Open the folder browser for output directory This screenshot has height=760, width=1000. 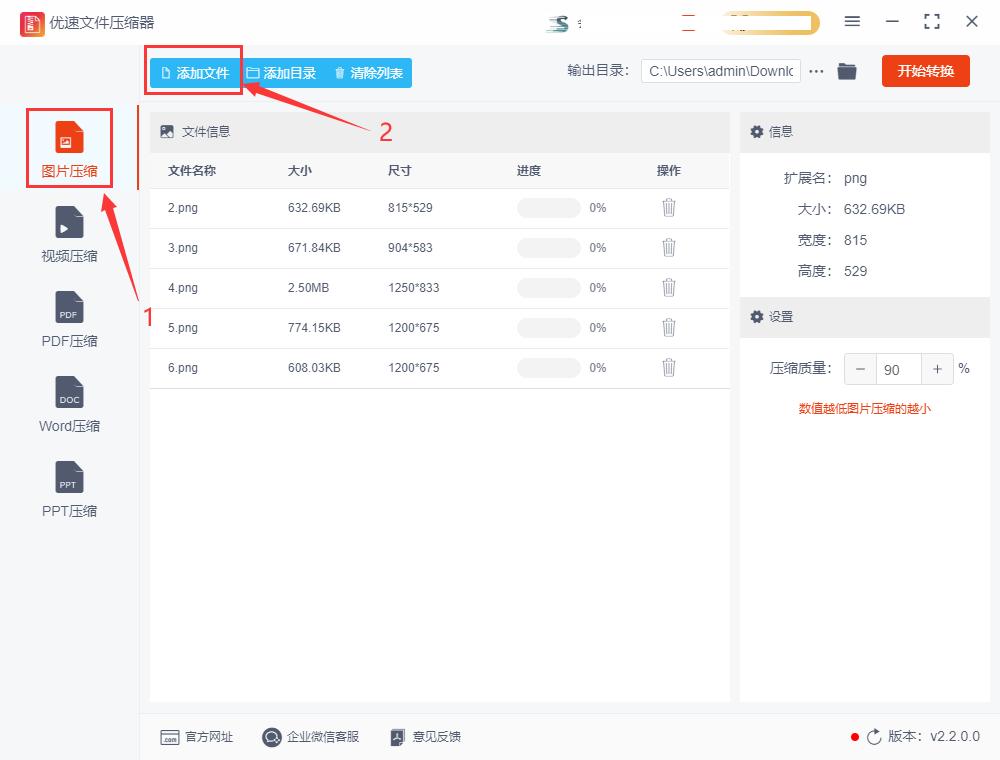point(846,70)
